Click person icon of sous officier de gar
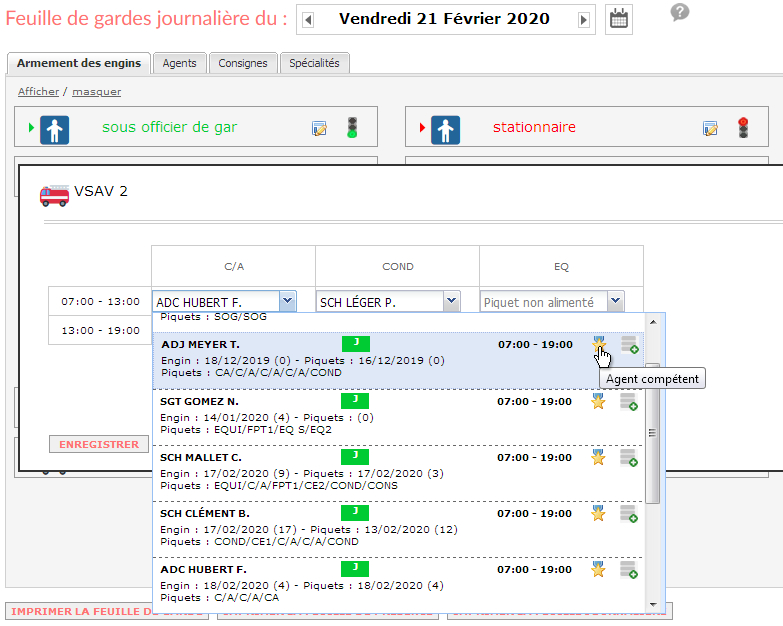The width and height of the screenshot is (783, 626). tap(54, 130)
